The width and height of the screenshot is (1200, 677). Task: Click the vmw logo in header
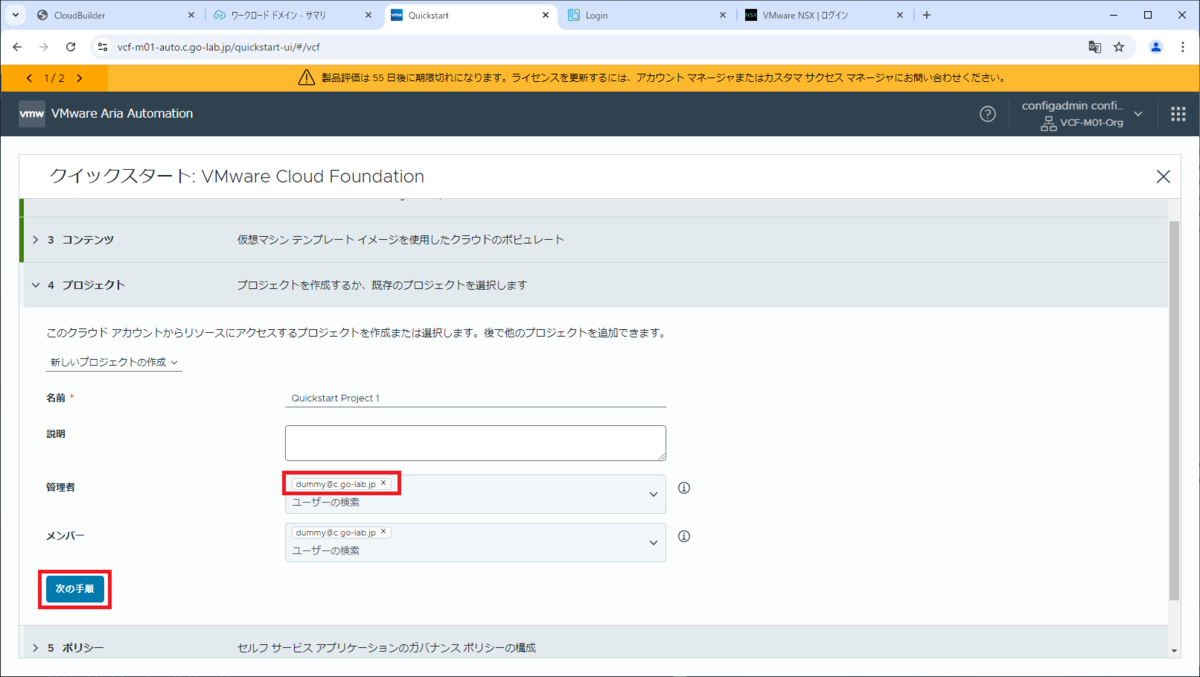click(32, 114)
